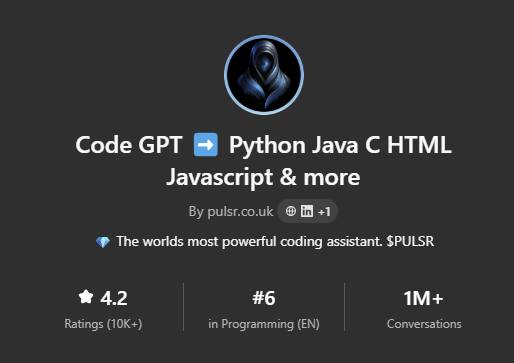This screenshot has height=363, width=514.
Task: Click the Ratings (10K+) label
Action: tap(103, 324)
